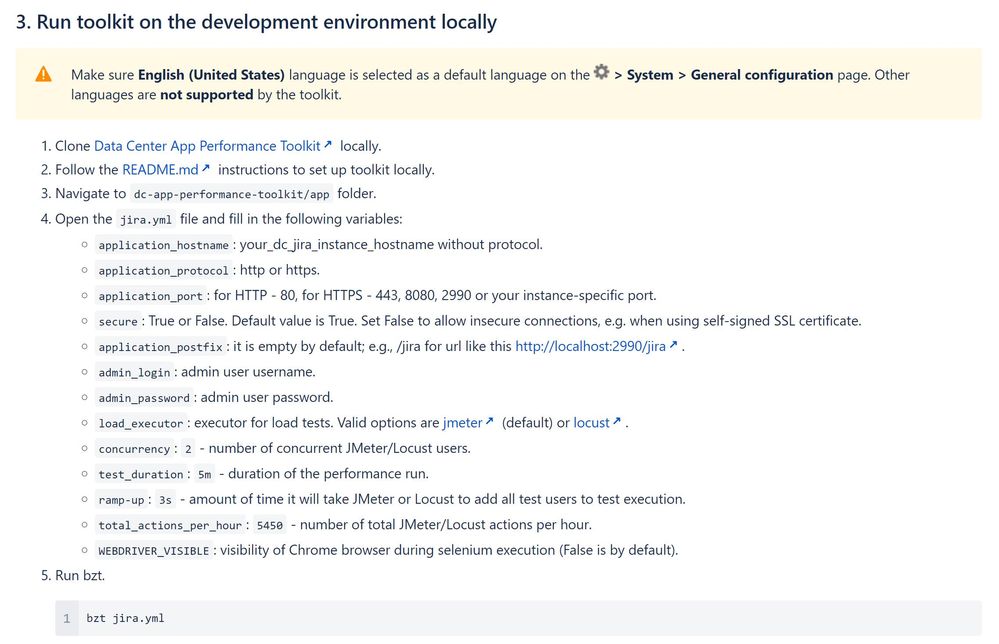This screenshot has height=644, width=999.
Task: Click the warning triangle icon in the note
Action: coord(43,75)
